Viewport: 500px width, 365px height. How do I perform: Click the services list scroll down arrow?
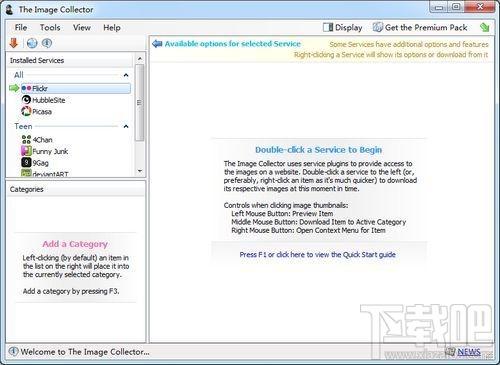click(x=140, y=171)
